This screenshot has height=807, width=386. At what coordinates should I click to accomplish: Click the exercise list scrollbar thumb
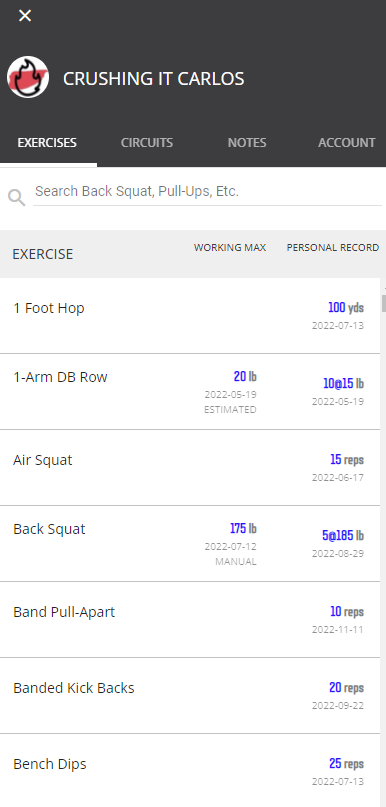pos(383,304)
